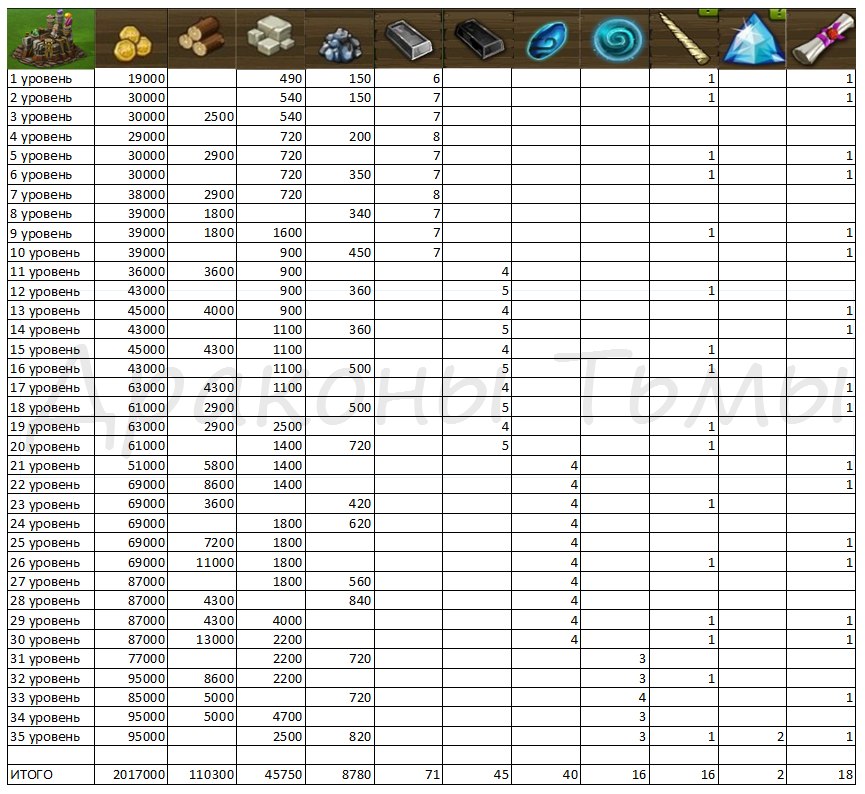
Task: Click the '20 уровень' row label
Action: [45, 446]
